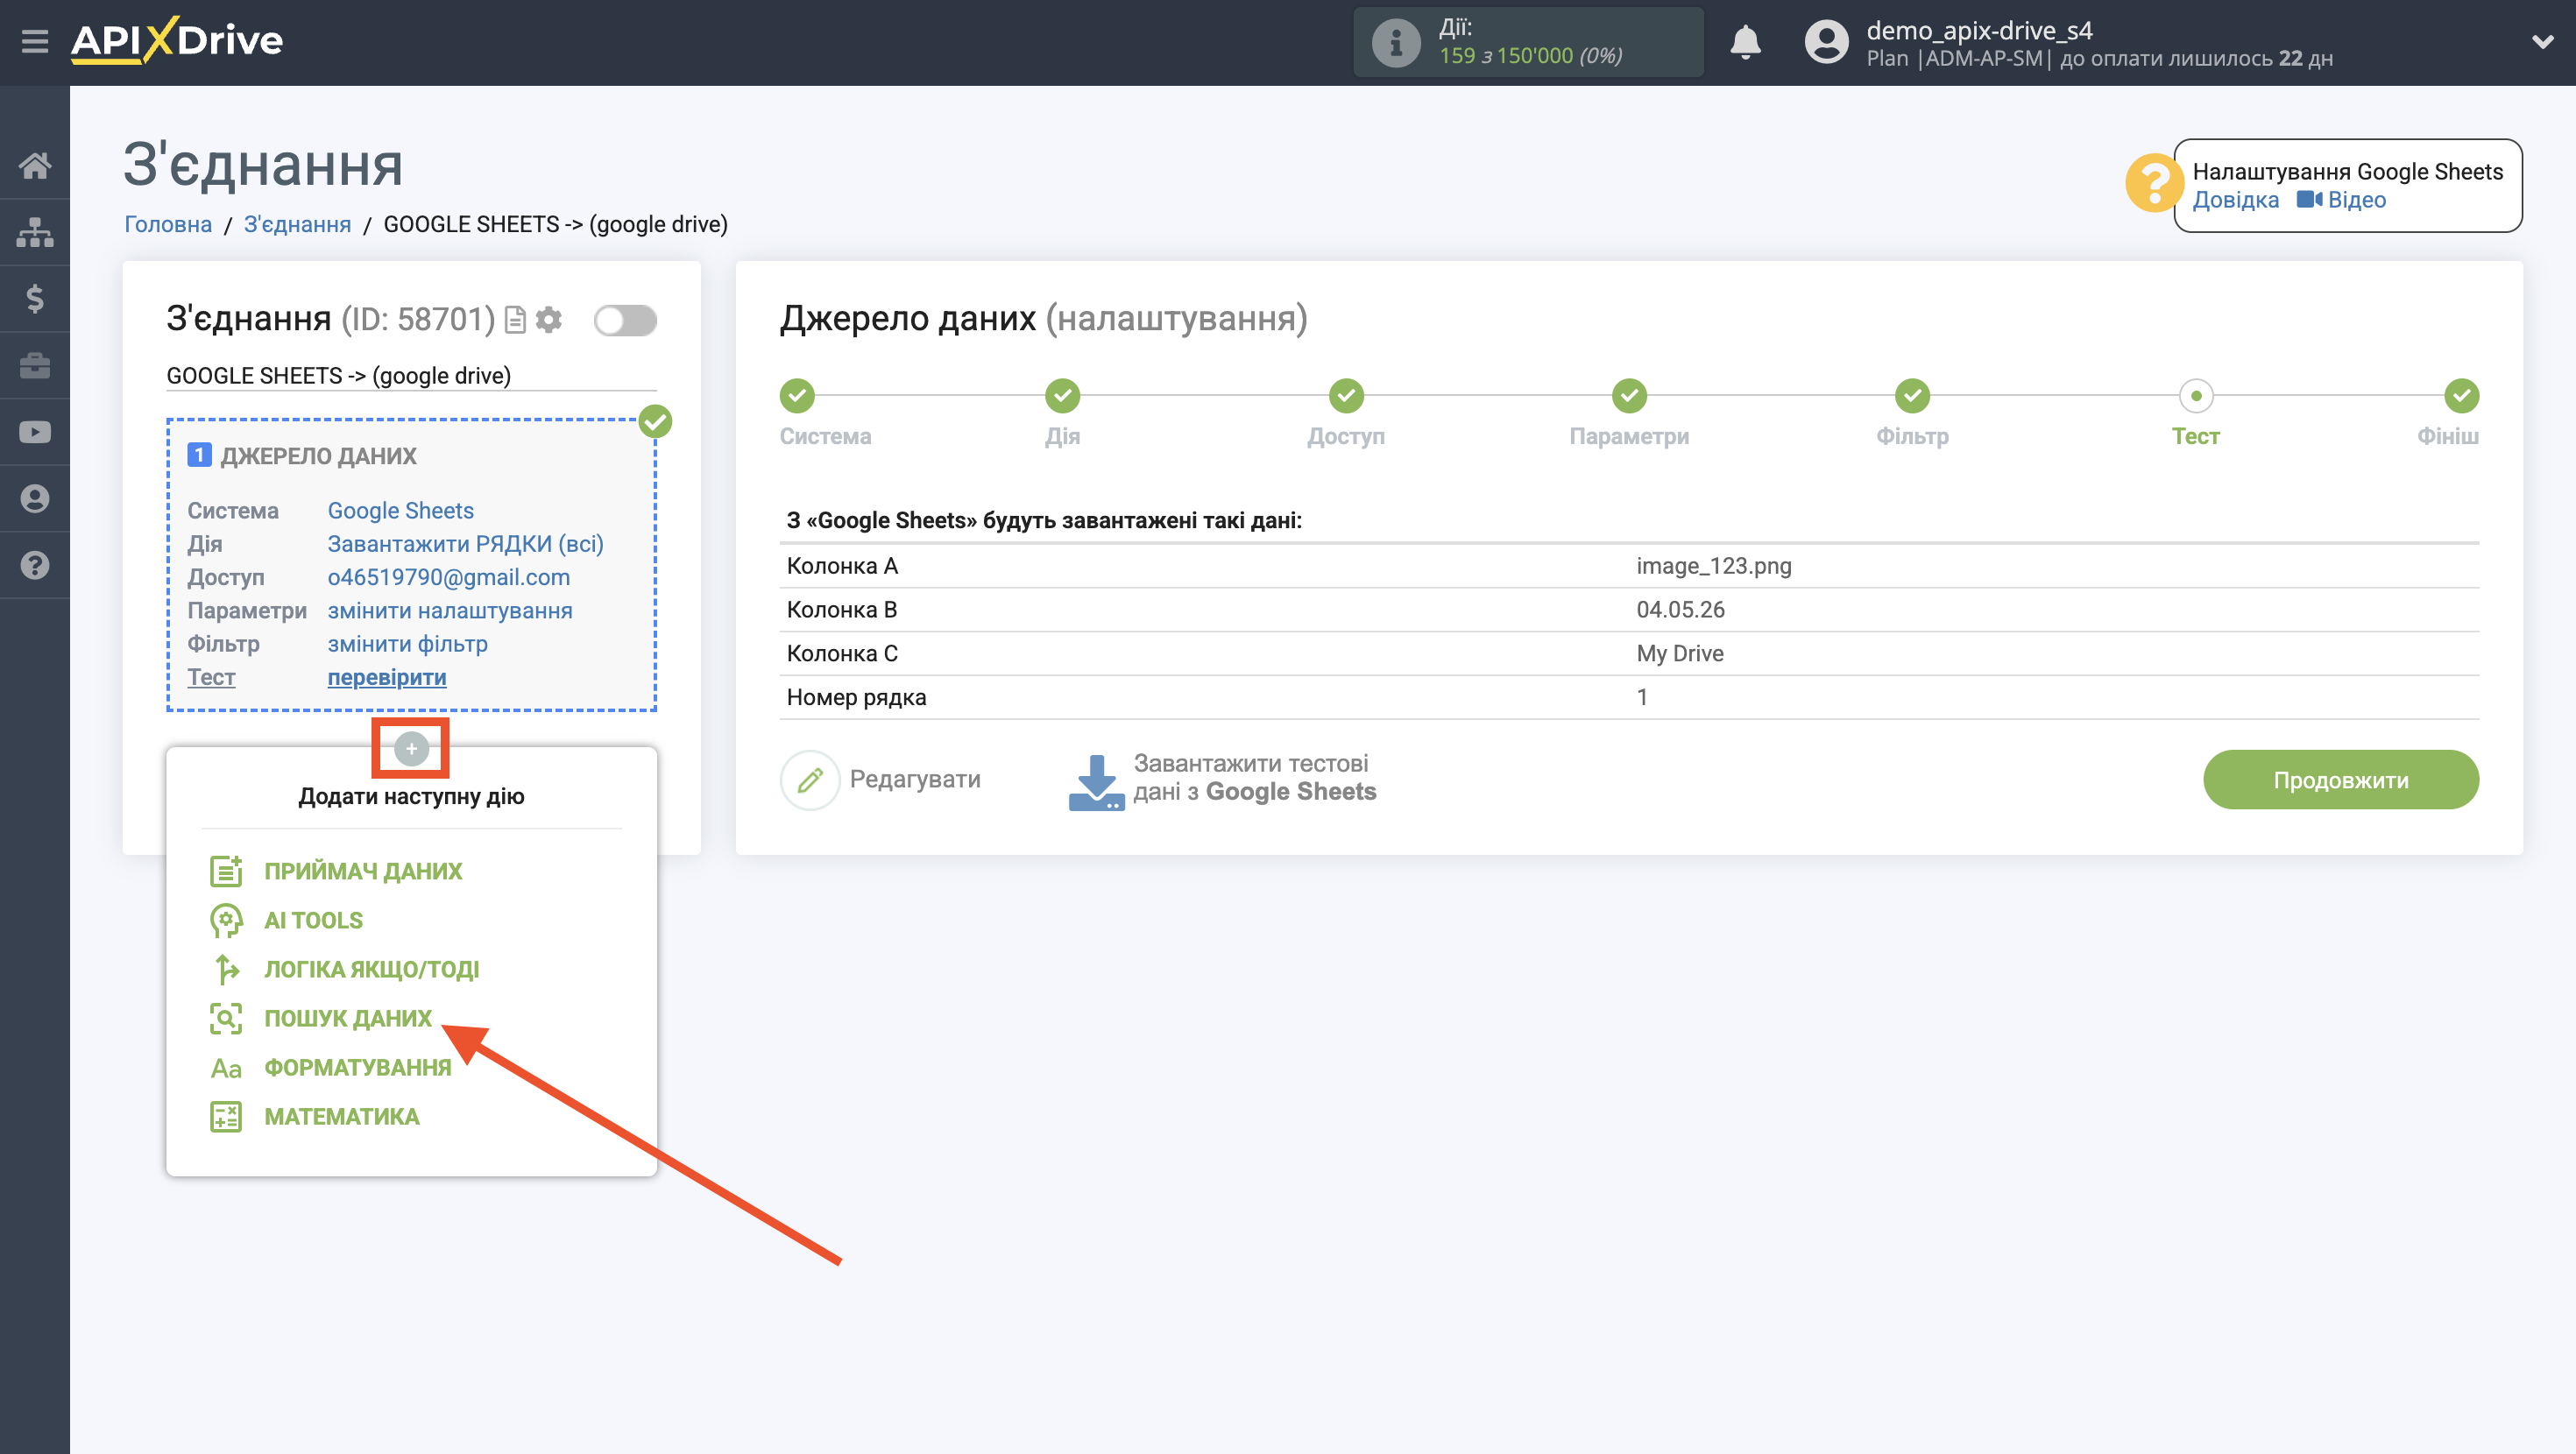Click the Параметри step marker

click(1629, 396)
